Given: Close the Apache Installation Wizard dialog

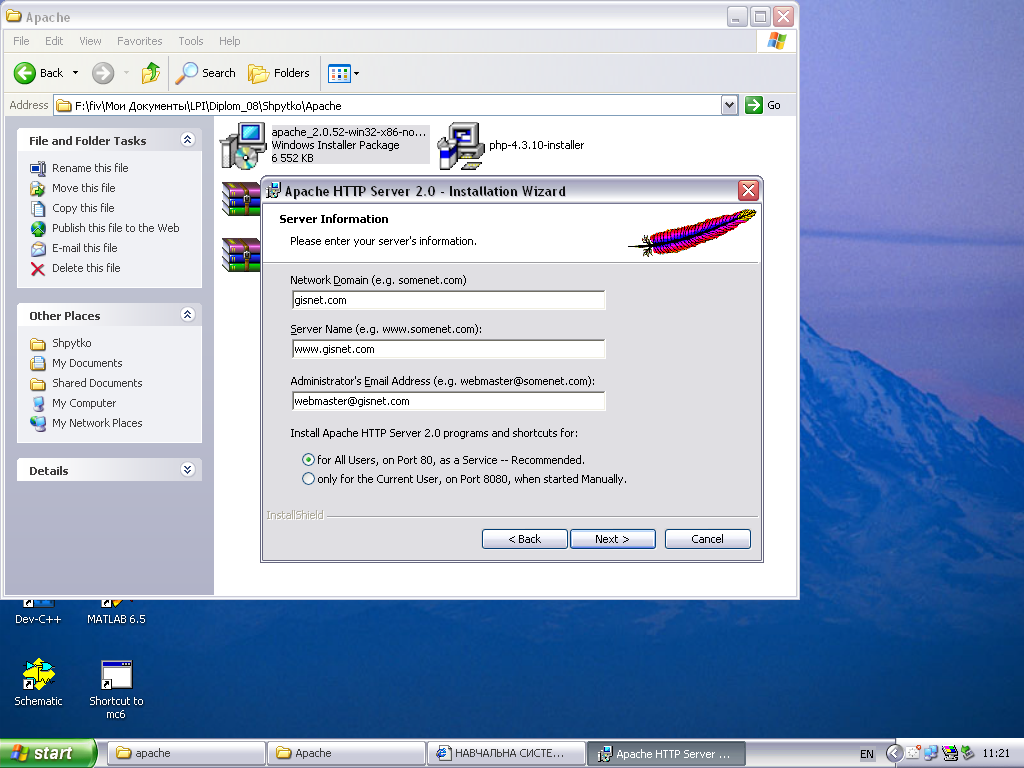Looking at the screenshot, I should pyautogui.click(x=748, y=191).
